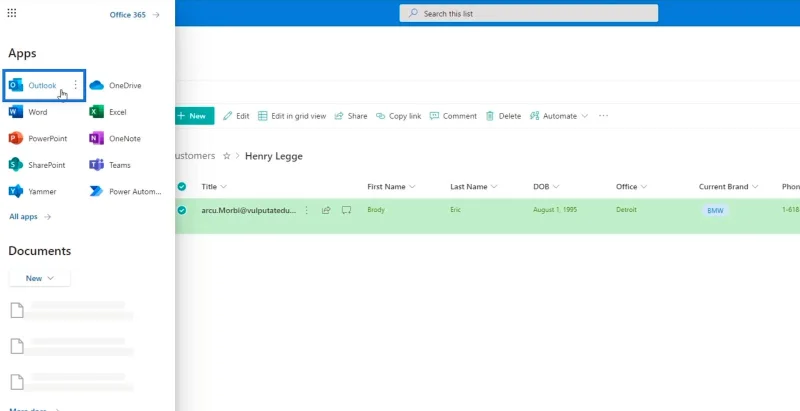Open the command bar overflow ellipsis
The image size is (800, 411).
point(604,116)
